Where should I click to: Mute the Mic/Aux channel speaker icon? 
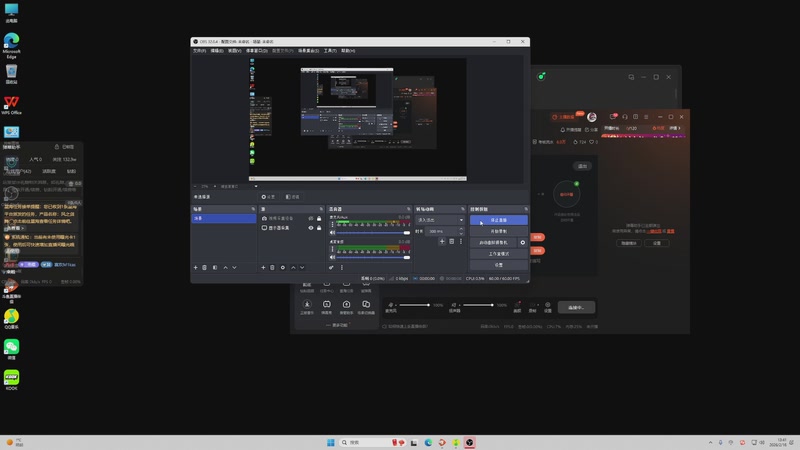pos(333,233)
